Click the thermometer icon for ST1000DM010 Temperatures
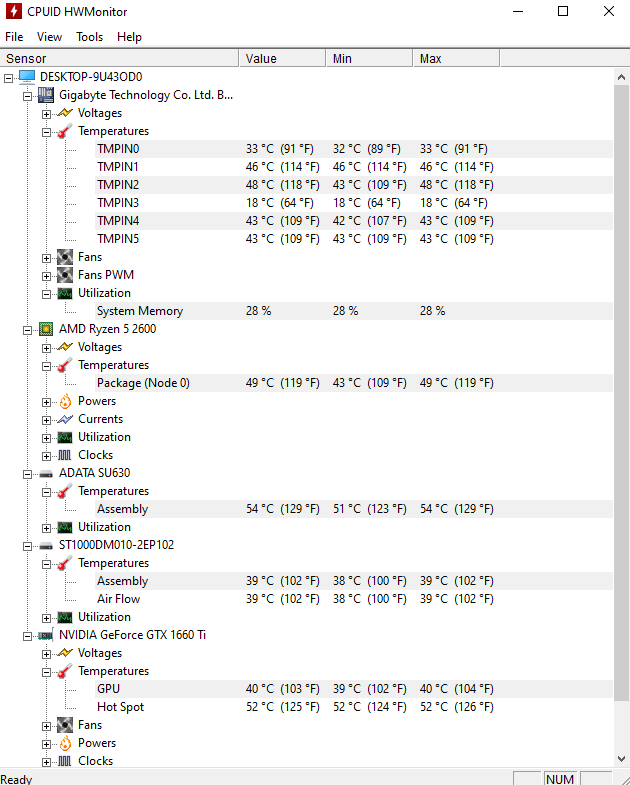The height and width of the screenshot is (785, 630). click(65, 563)
